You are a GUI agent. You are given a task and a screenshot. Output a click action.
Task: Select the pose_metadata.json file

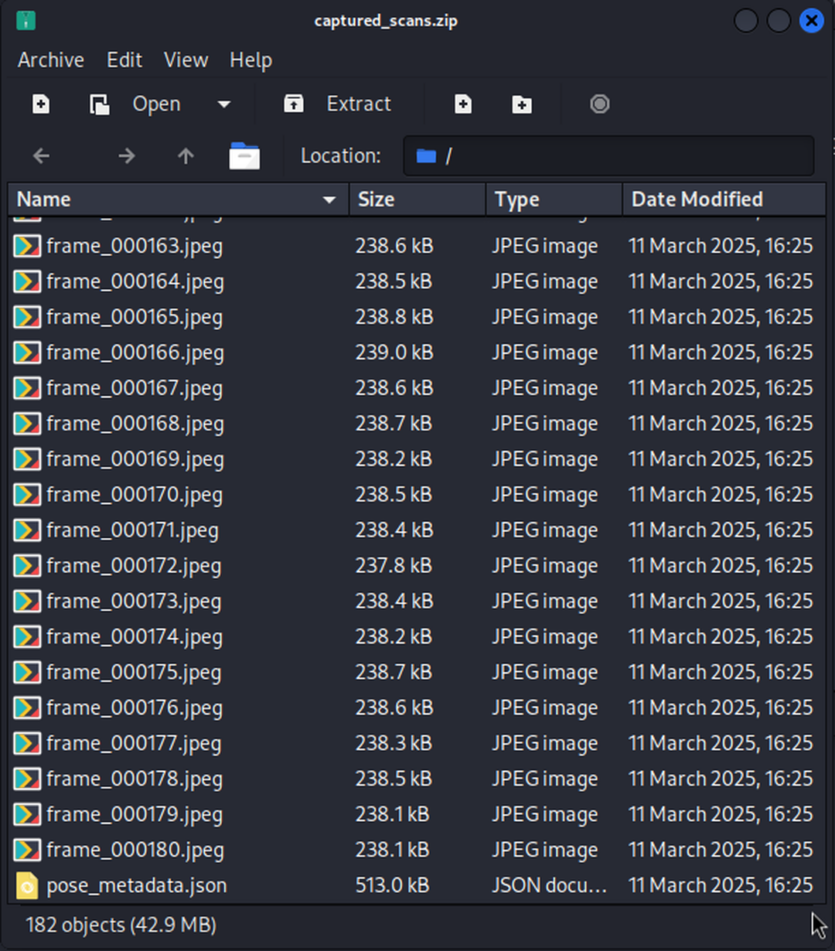point(136,885)
